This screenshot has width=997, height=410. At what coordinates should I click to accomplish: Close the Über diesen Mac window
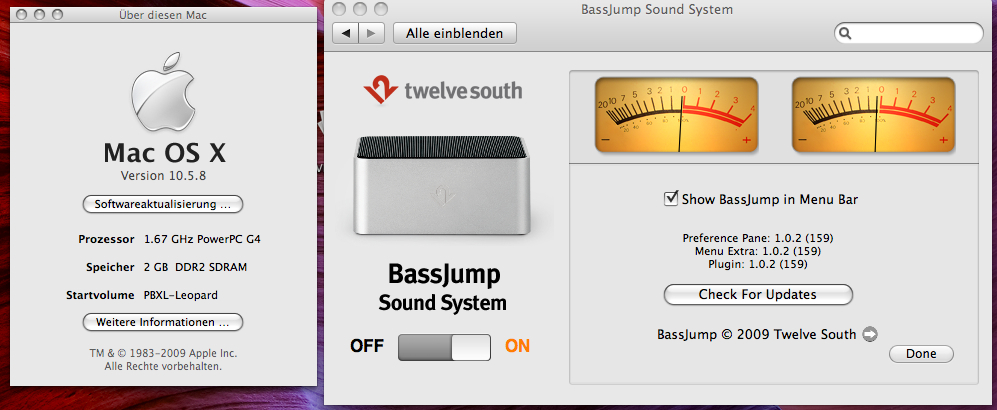pyautogui.click(x=22, y=14)
